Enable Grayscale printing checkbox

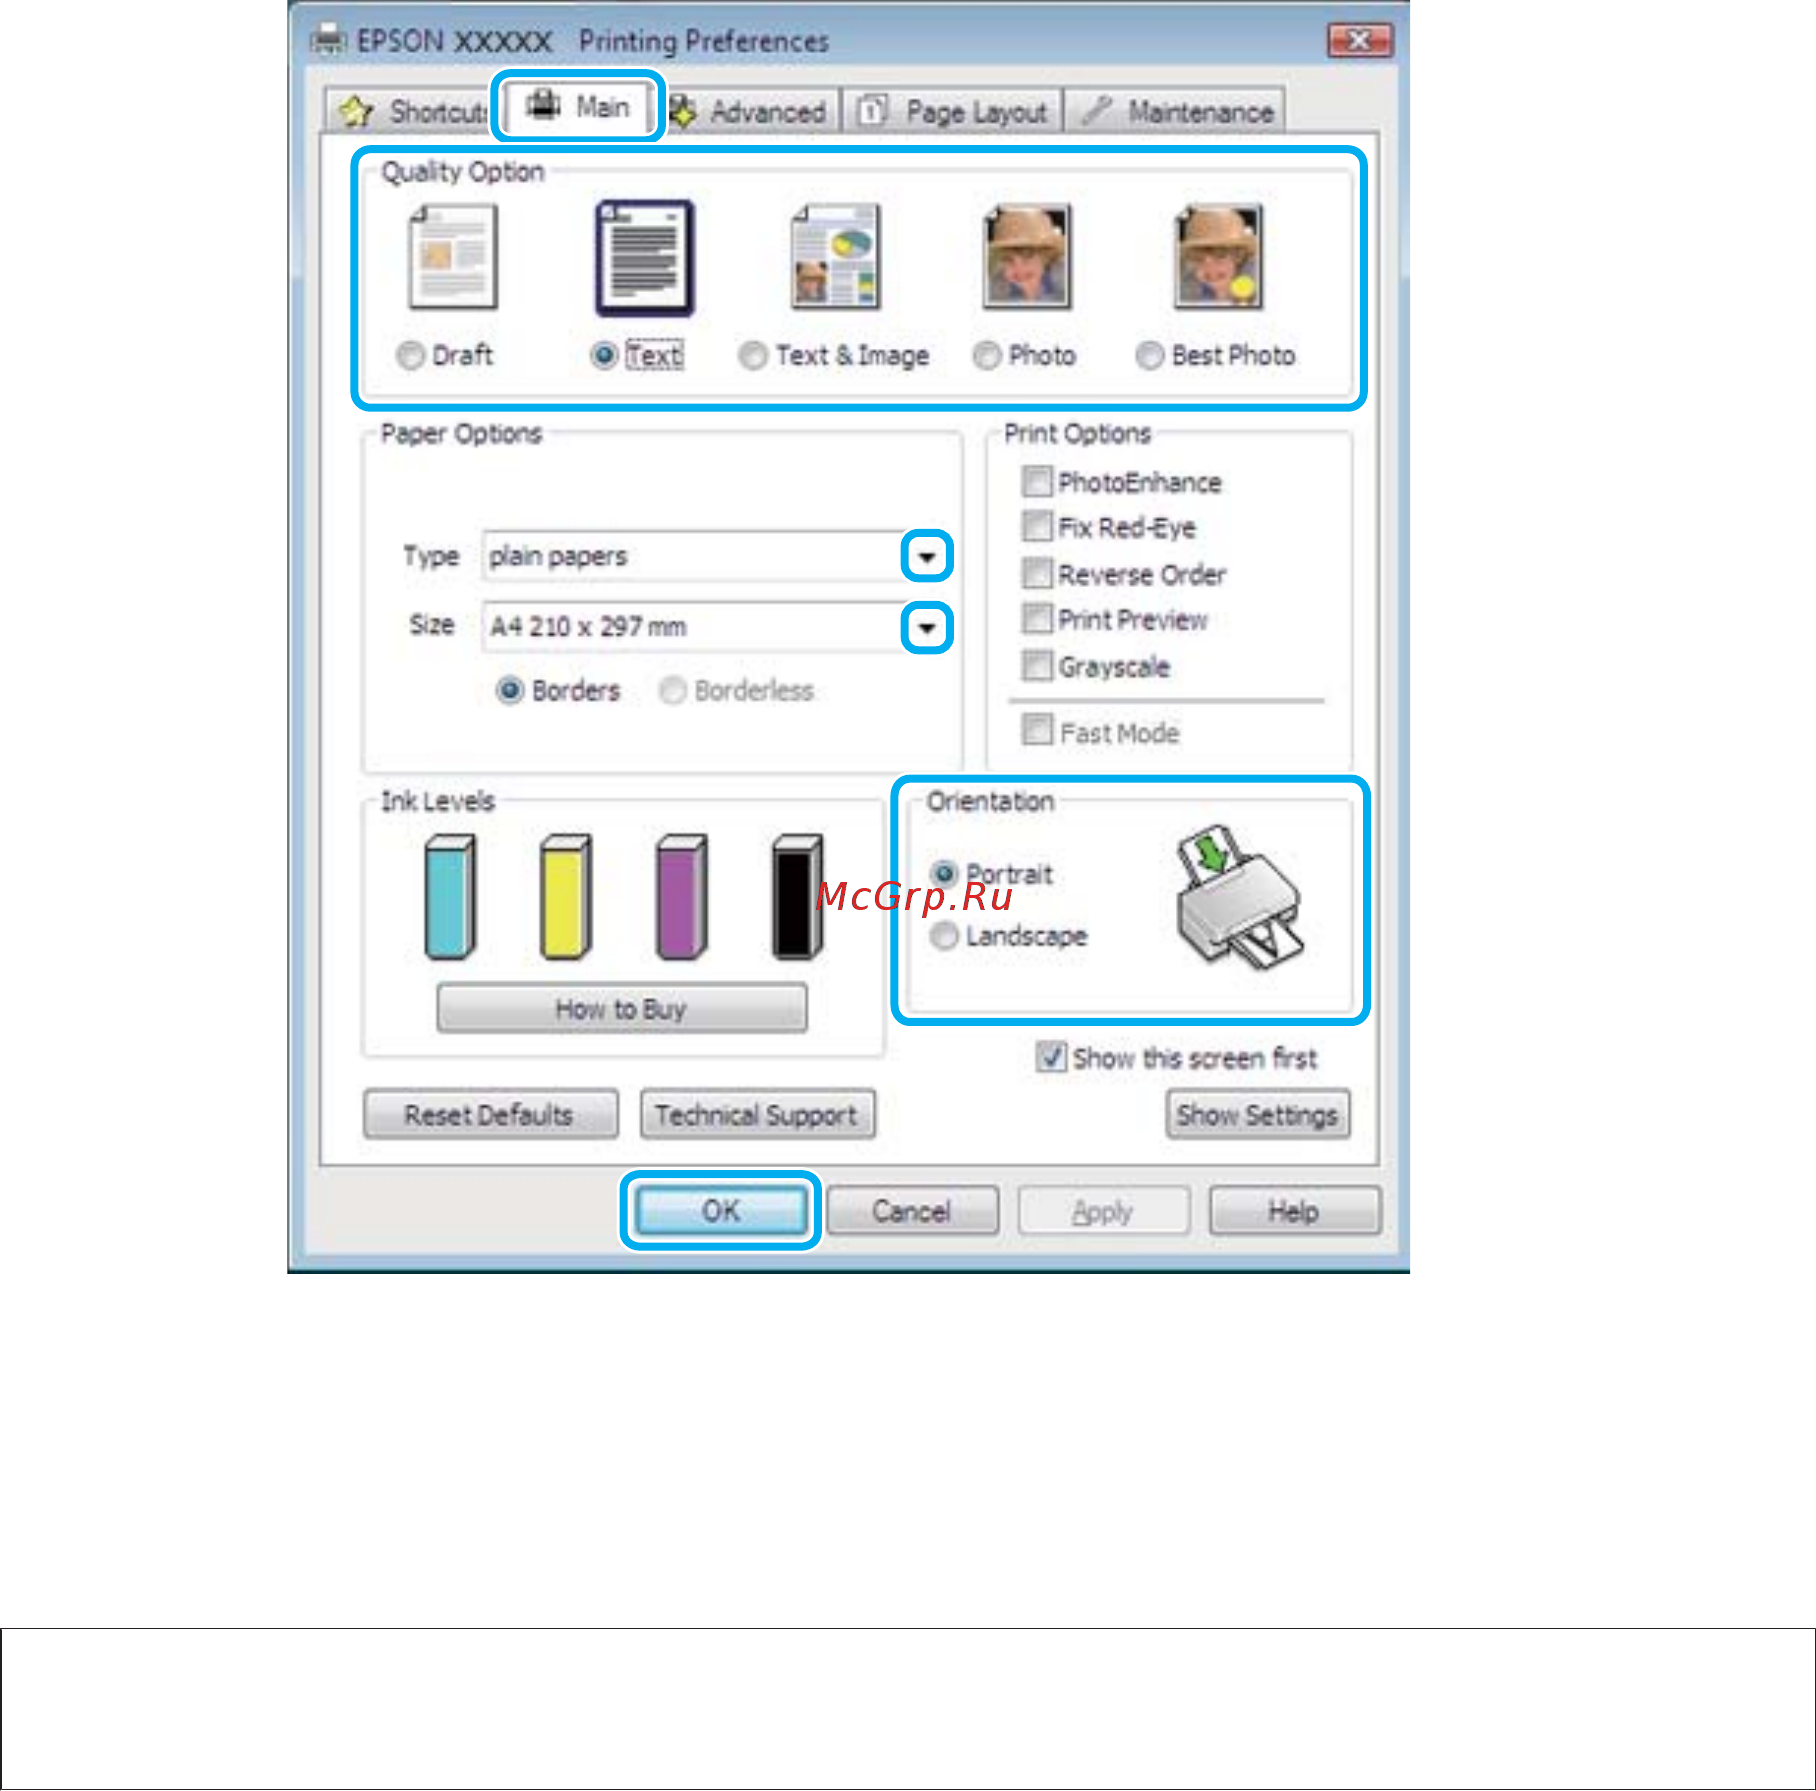click(1037, 665)
